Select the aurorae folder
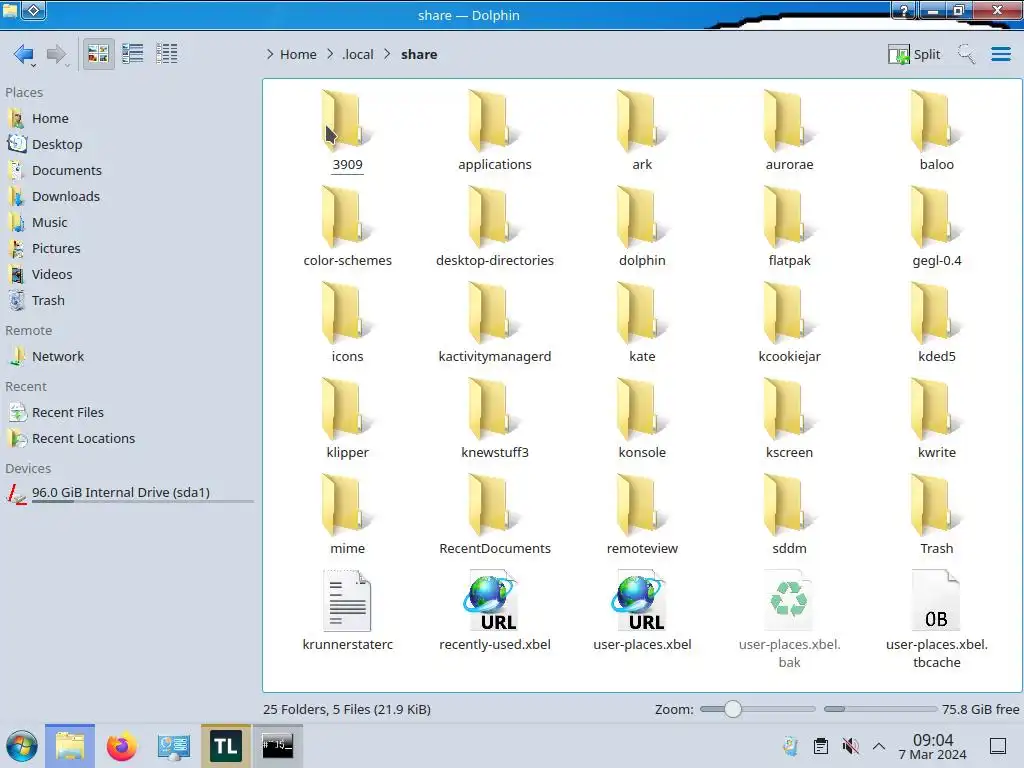The height and width of the screenshot is (768, 1024). pos(790,131)
